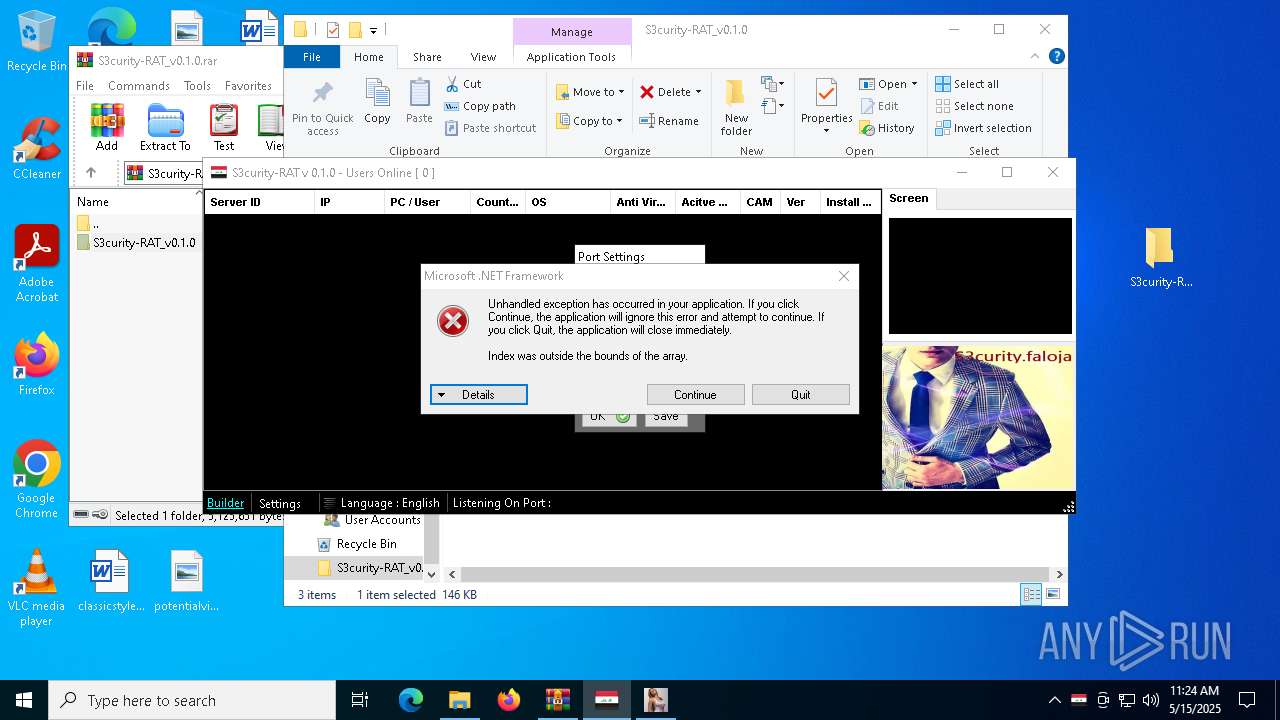Expand Details in the exception dialog
The width and height of the screenshot is (1280, 720).
pos(478,395)
